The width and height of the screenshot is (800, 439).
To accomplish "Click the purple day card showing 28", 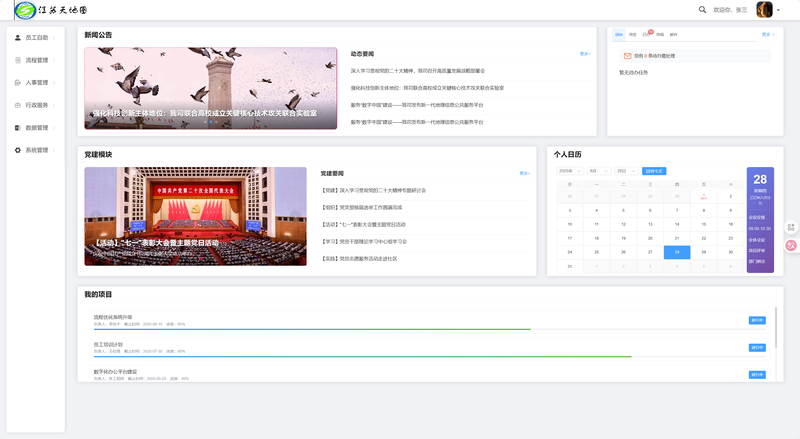I will pos(760,220).
